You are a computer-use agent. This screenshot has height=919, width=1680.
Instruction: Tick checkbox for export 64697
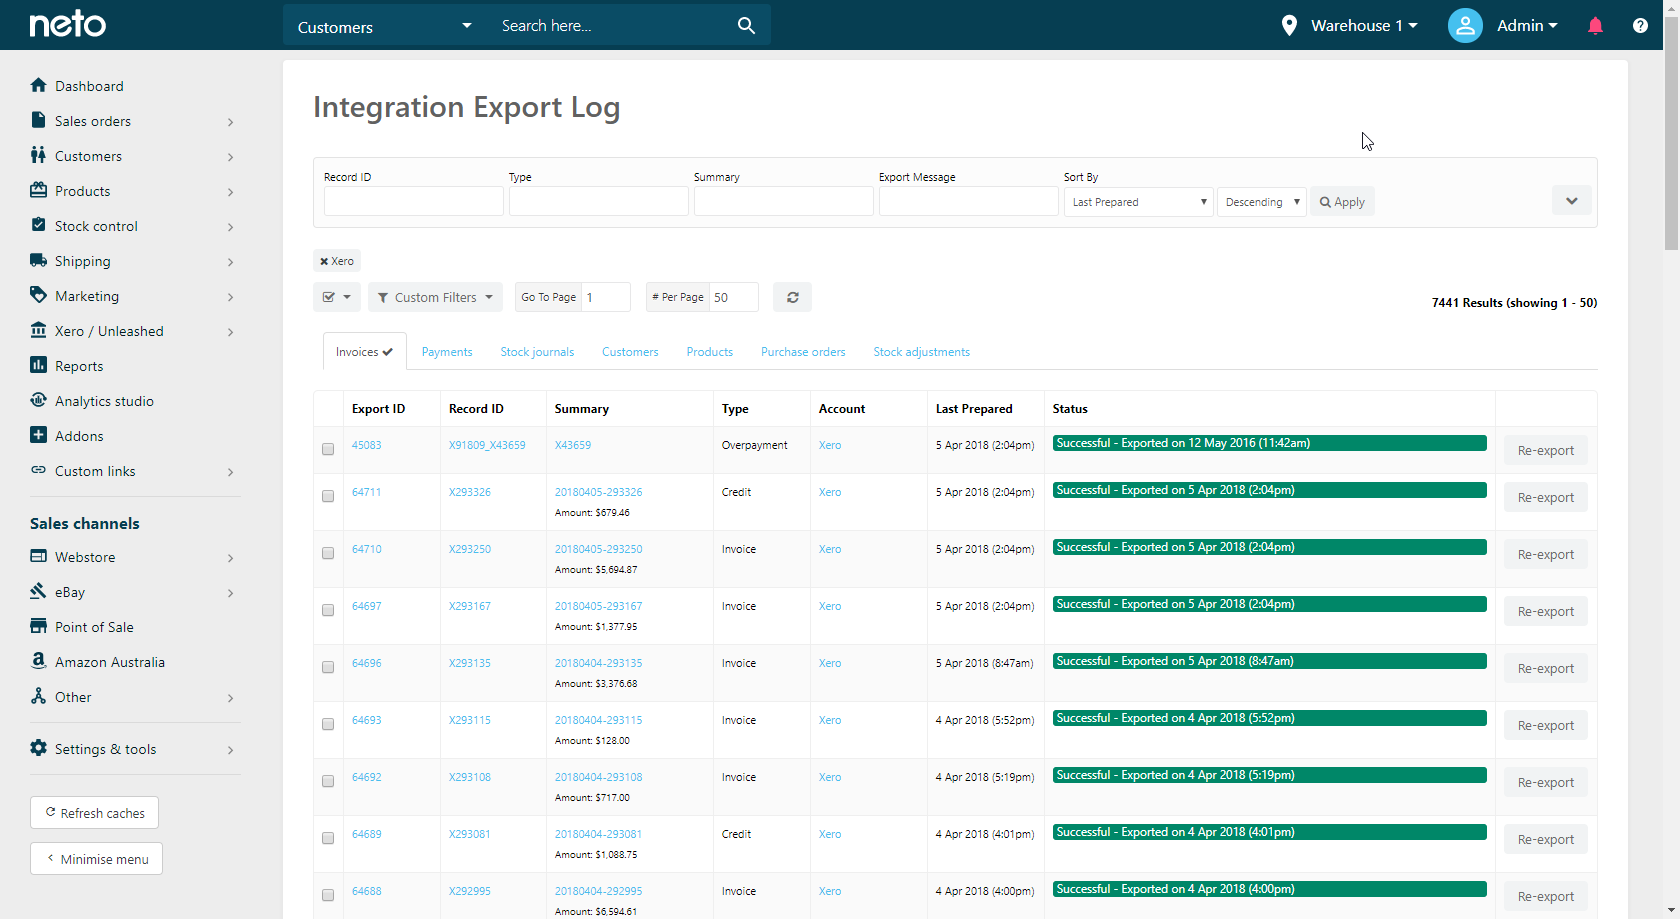pyautogui.click(x=328, y=611)
